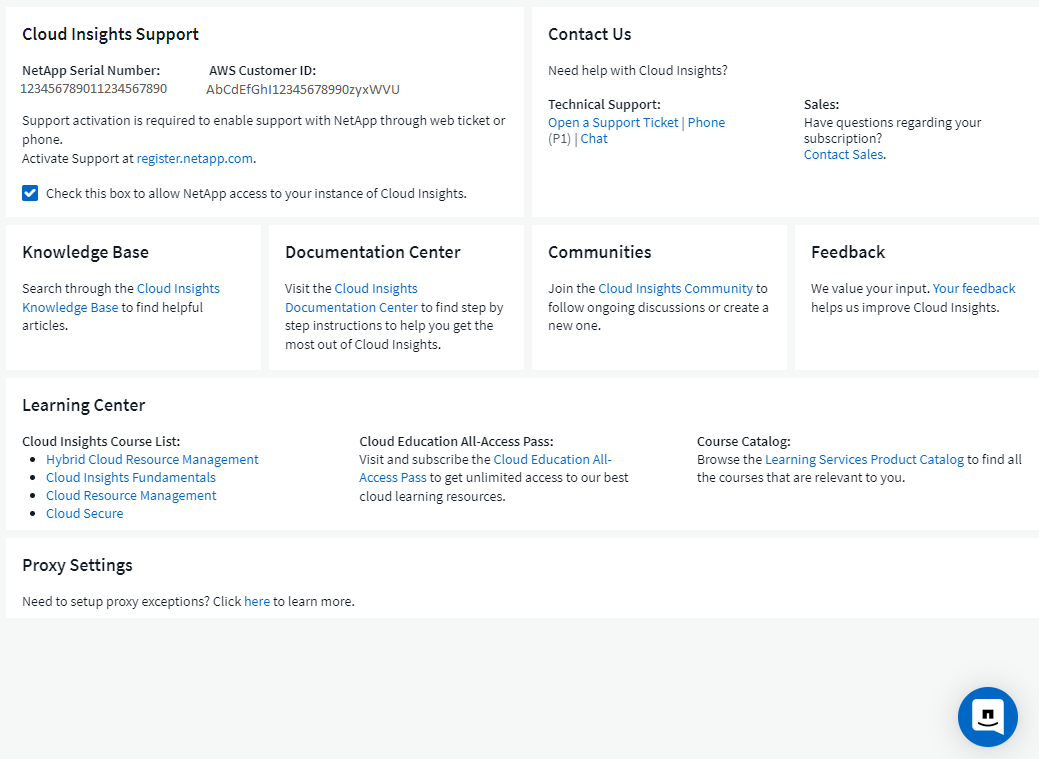Screen dimensions: 1039x759
Task: Click Open a Support Ticket link
Action: (613, 123)
